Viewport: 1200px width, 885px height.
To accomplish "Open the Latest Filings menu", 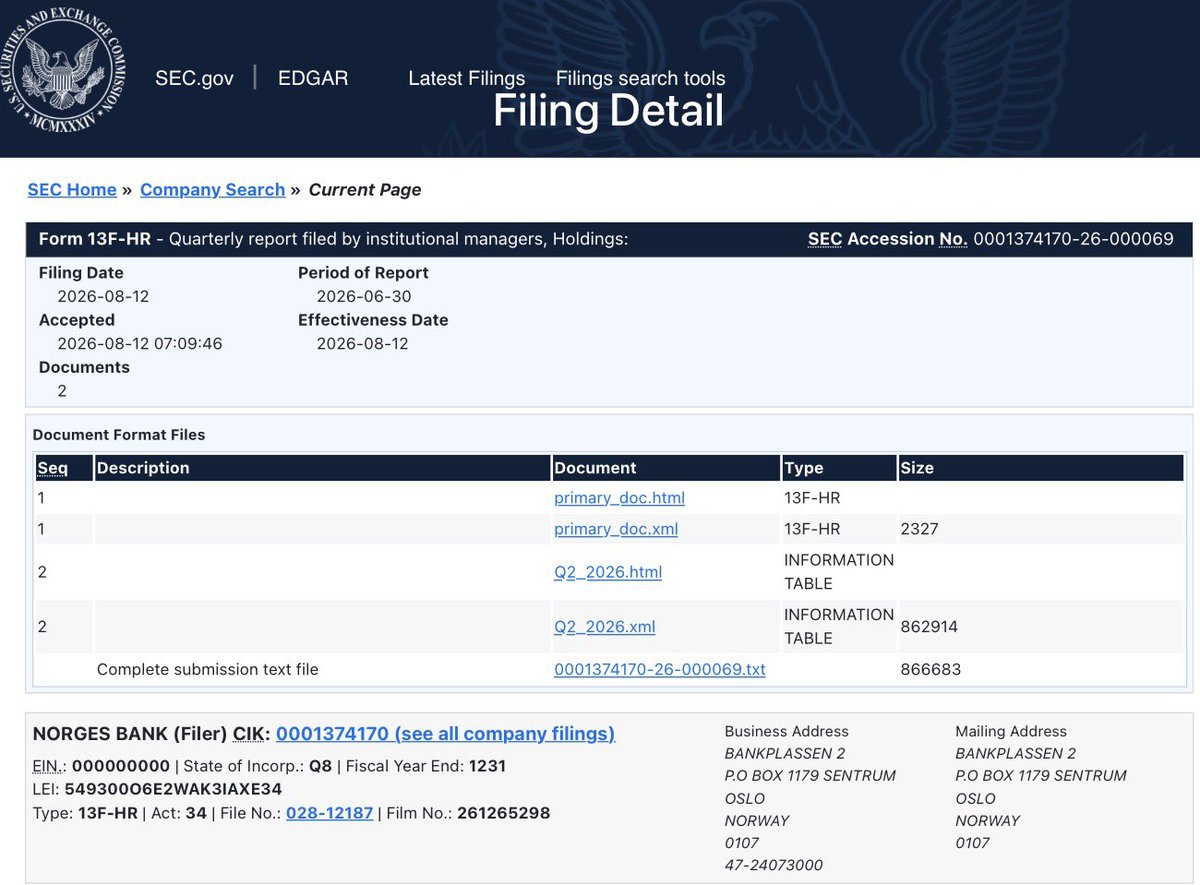I will point(466,78).
